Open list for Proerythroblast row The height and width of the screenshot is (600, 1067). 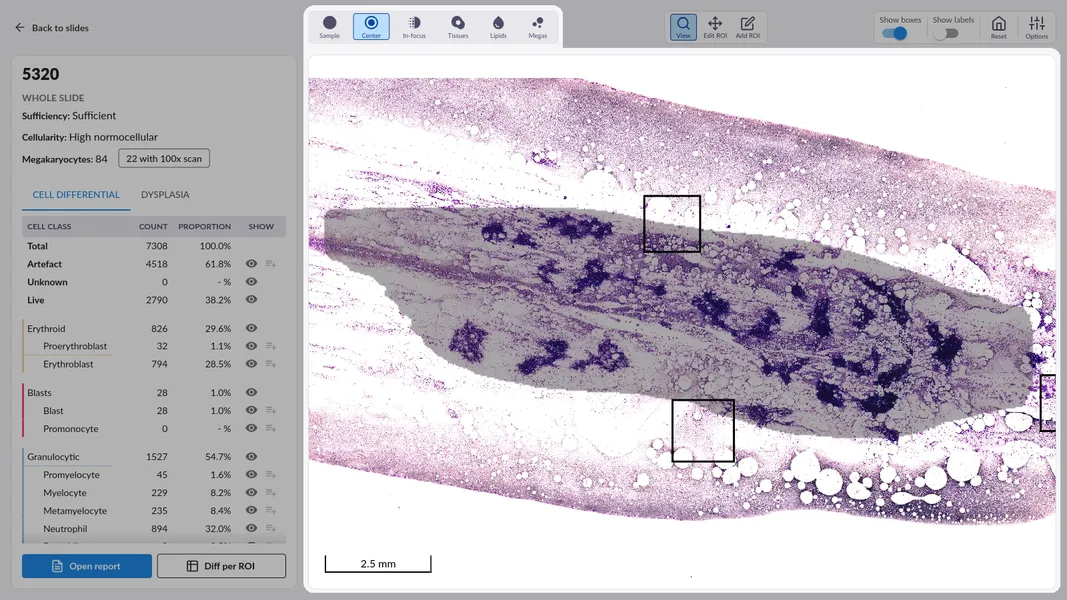point(271,347)
